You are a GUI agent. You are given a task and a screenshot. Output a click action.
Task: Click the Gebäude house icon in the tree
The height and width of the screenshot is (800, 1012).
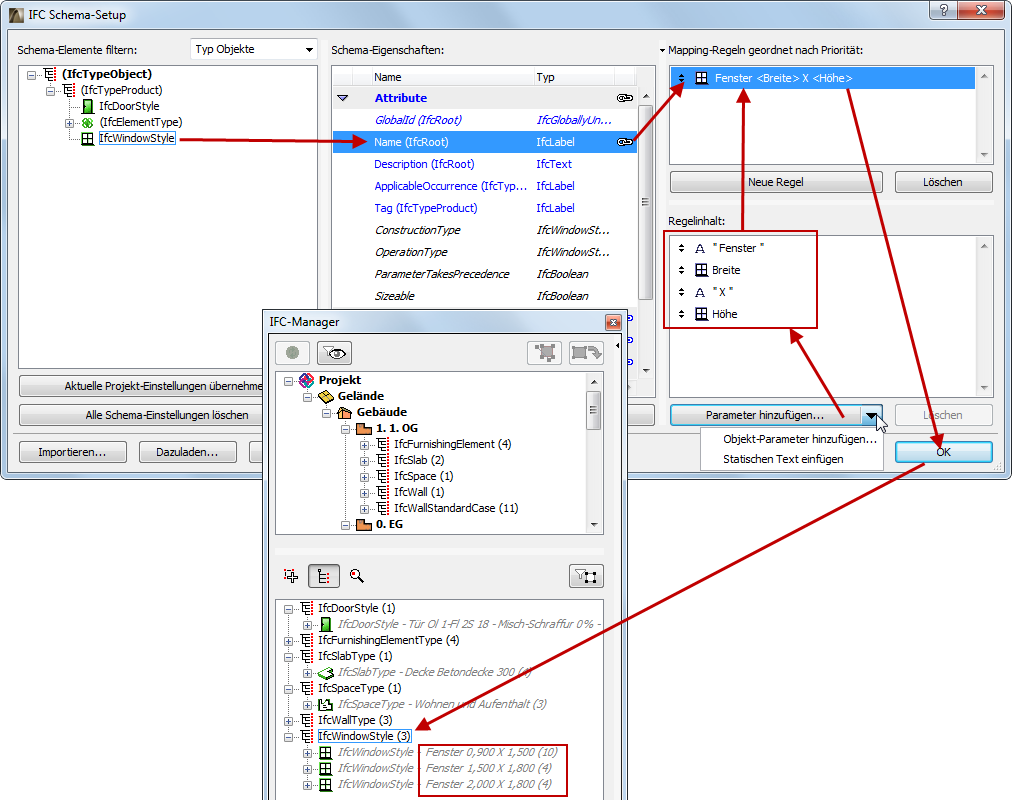[345, 412]
